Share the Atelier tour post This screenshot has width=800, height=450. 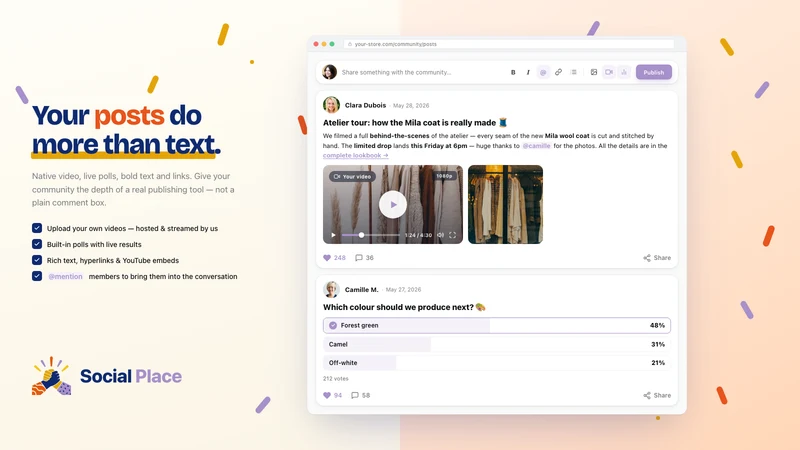[x=657, y=258]
